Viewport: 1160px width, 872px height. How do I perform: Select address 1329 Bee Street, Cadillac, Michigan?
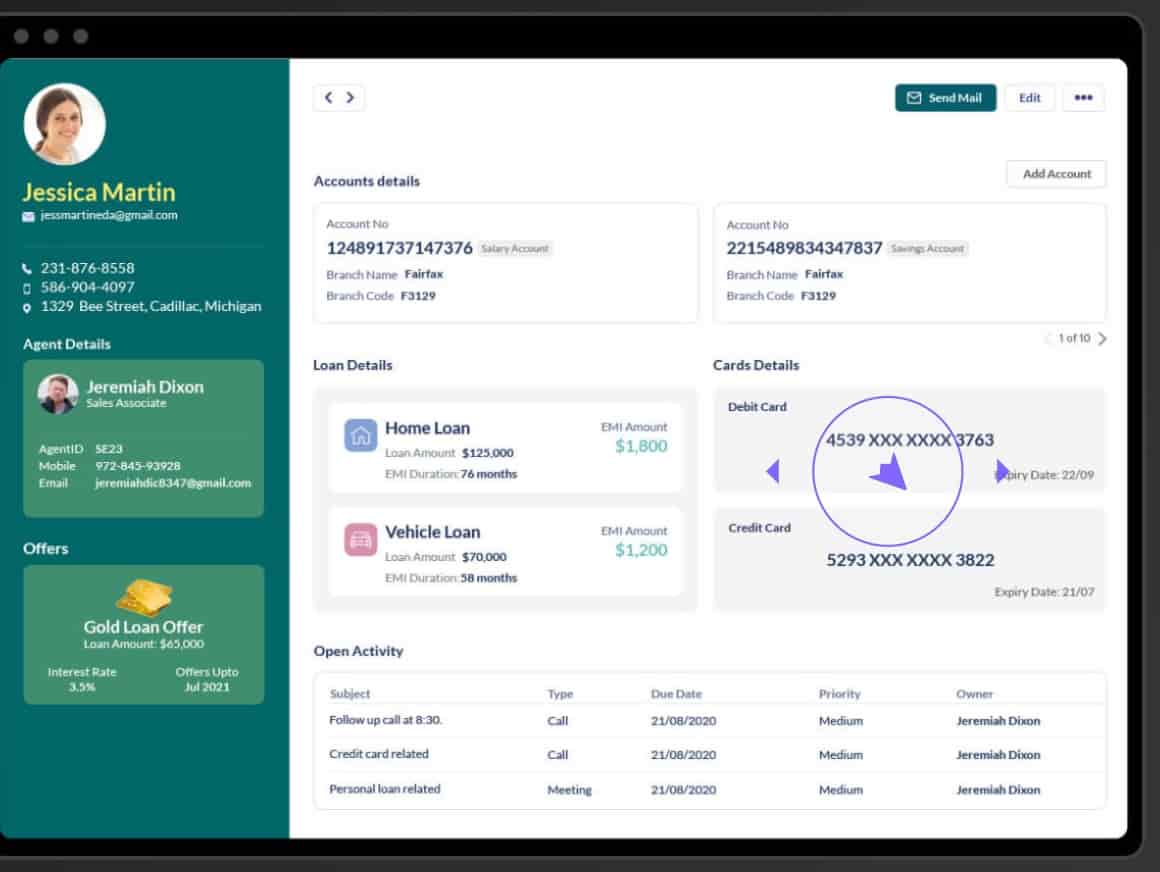pyautogui.click(x=151, y=306)
